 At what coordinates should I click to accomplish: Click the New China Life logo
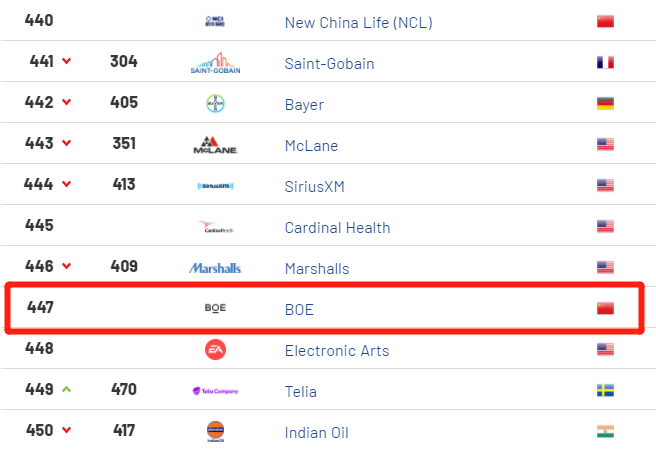click(x=215, y=21)
